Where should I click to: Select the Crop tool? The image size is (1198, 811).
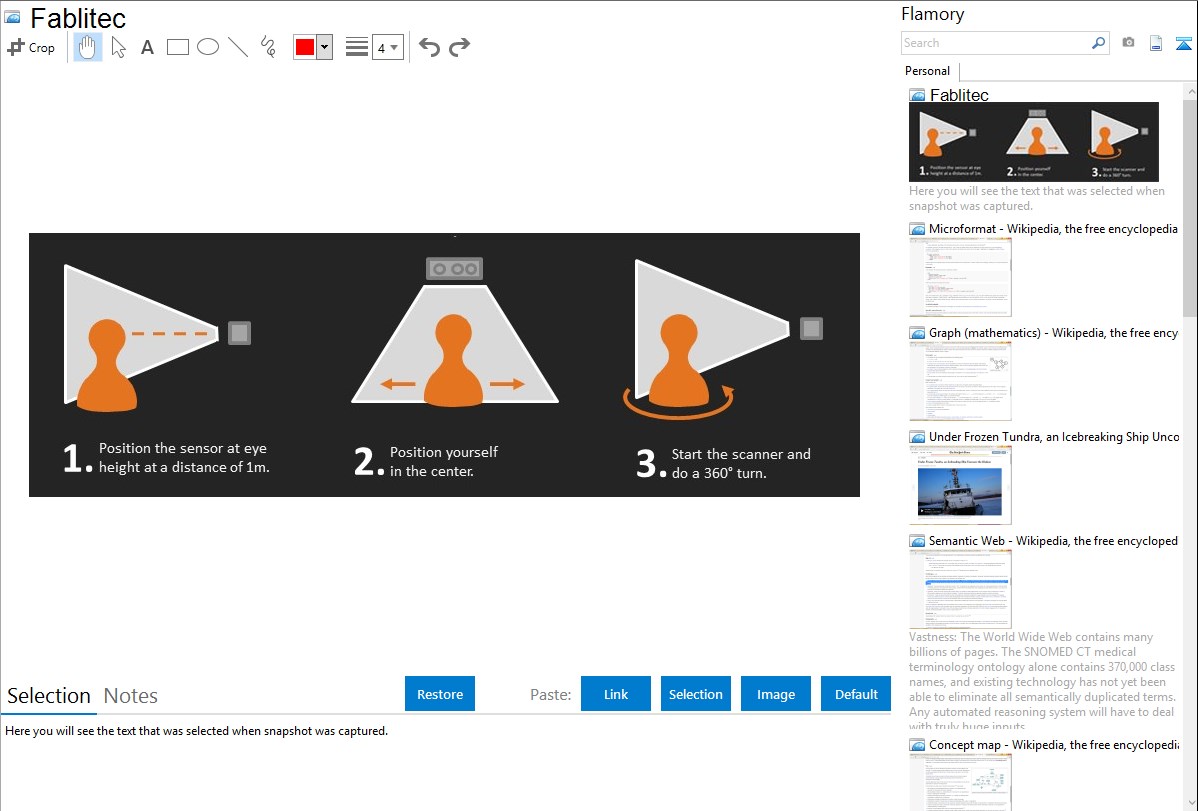tap(31, 47)
